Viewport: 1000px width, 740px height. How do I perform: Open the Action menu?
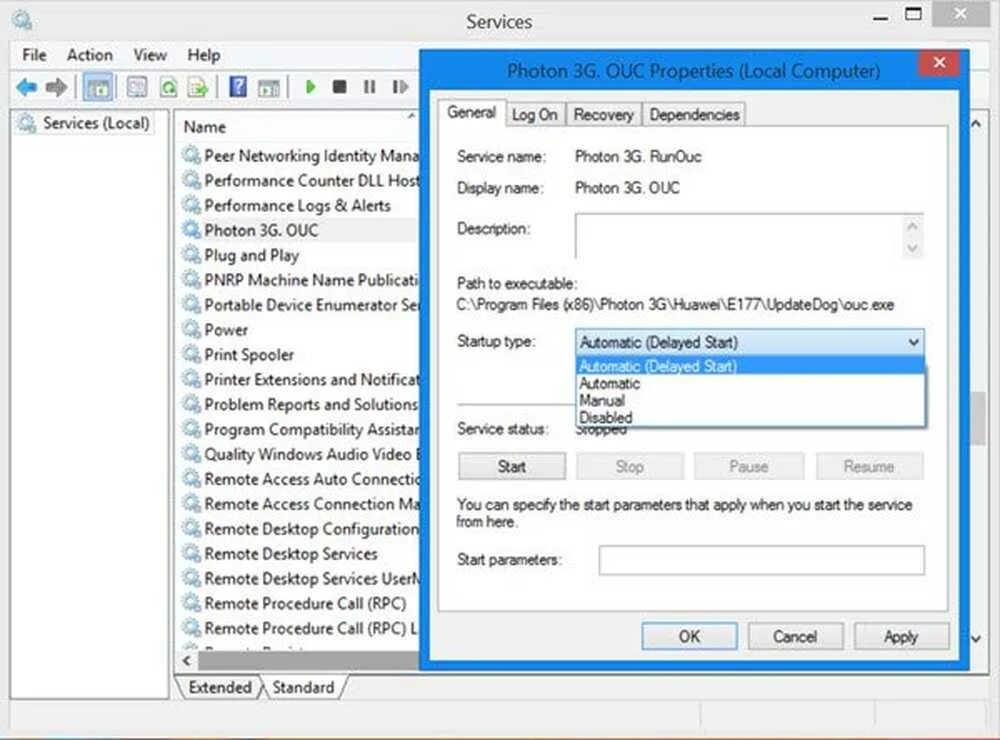tap(90, 55)
